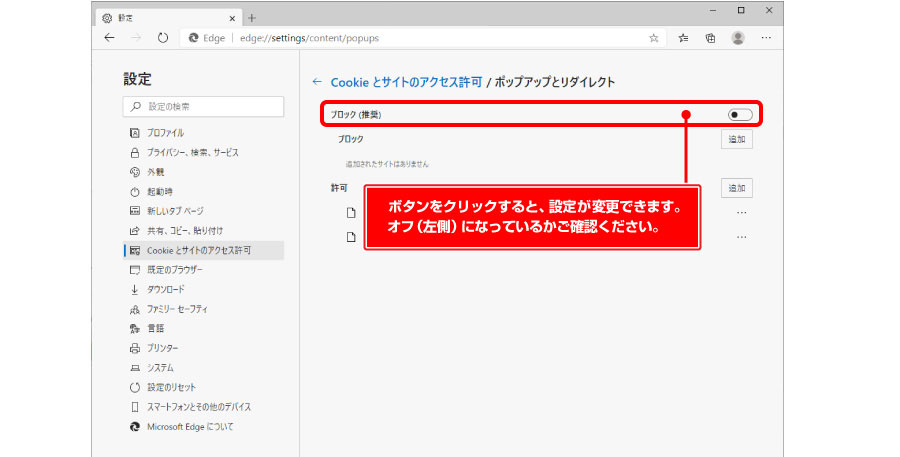Open プロファイル settings section
Image resolution: width=900 pixels, height=457 pixels.
click(203, 133)
